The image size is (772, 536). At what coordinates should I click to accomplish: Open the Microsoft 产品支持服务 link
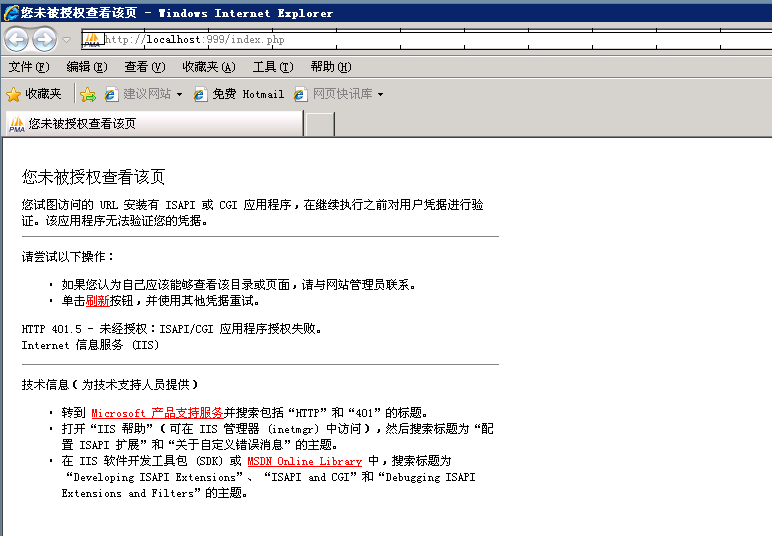click(157, 413)
